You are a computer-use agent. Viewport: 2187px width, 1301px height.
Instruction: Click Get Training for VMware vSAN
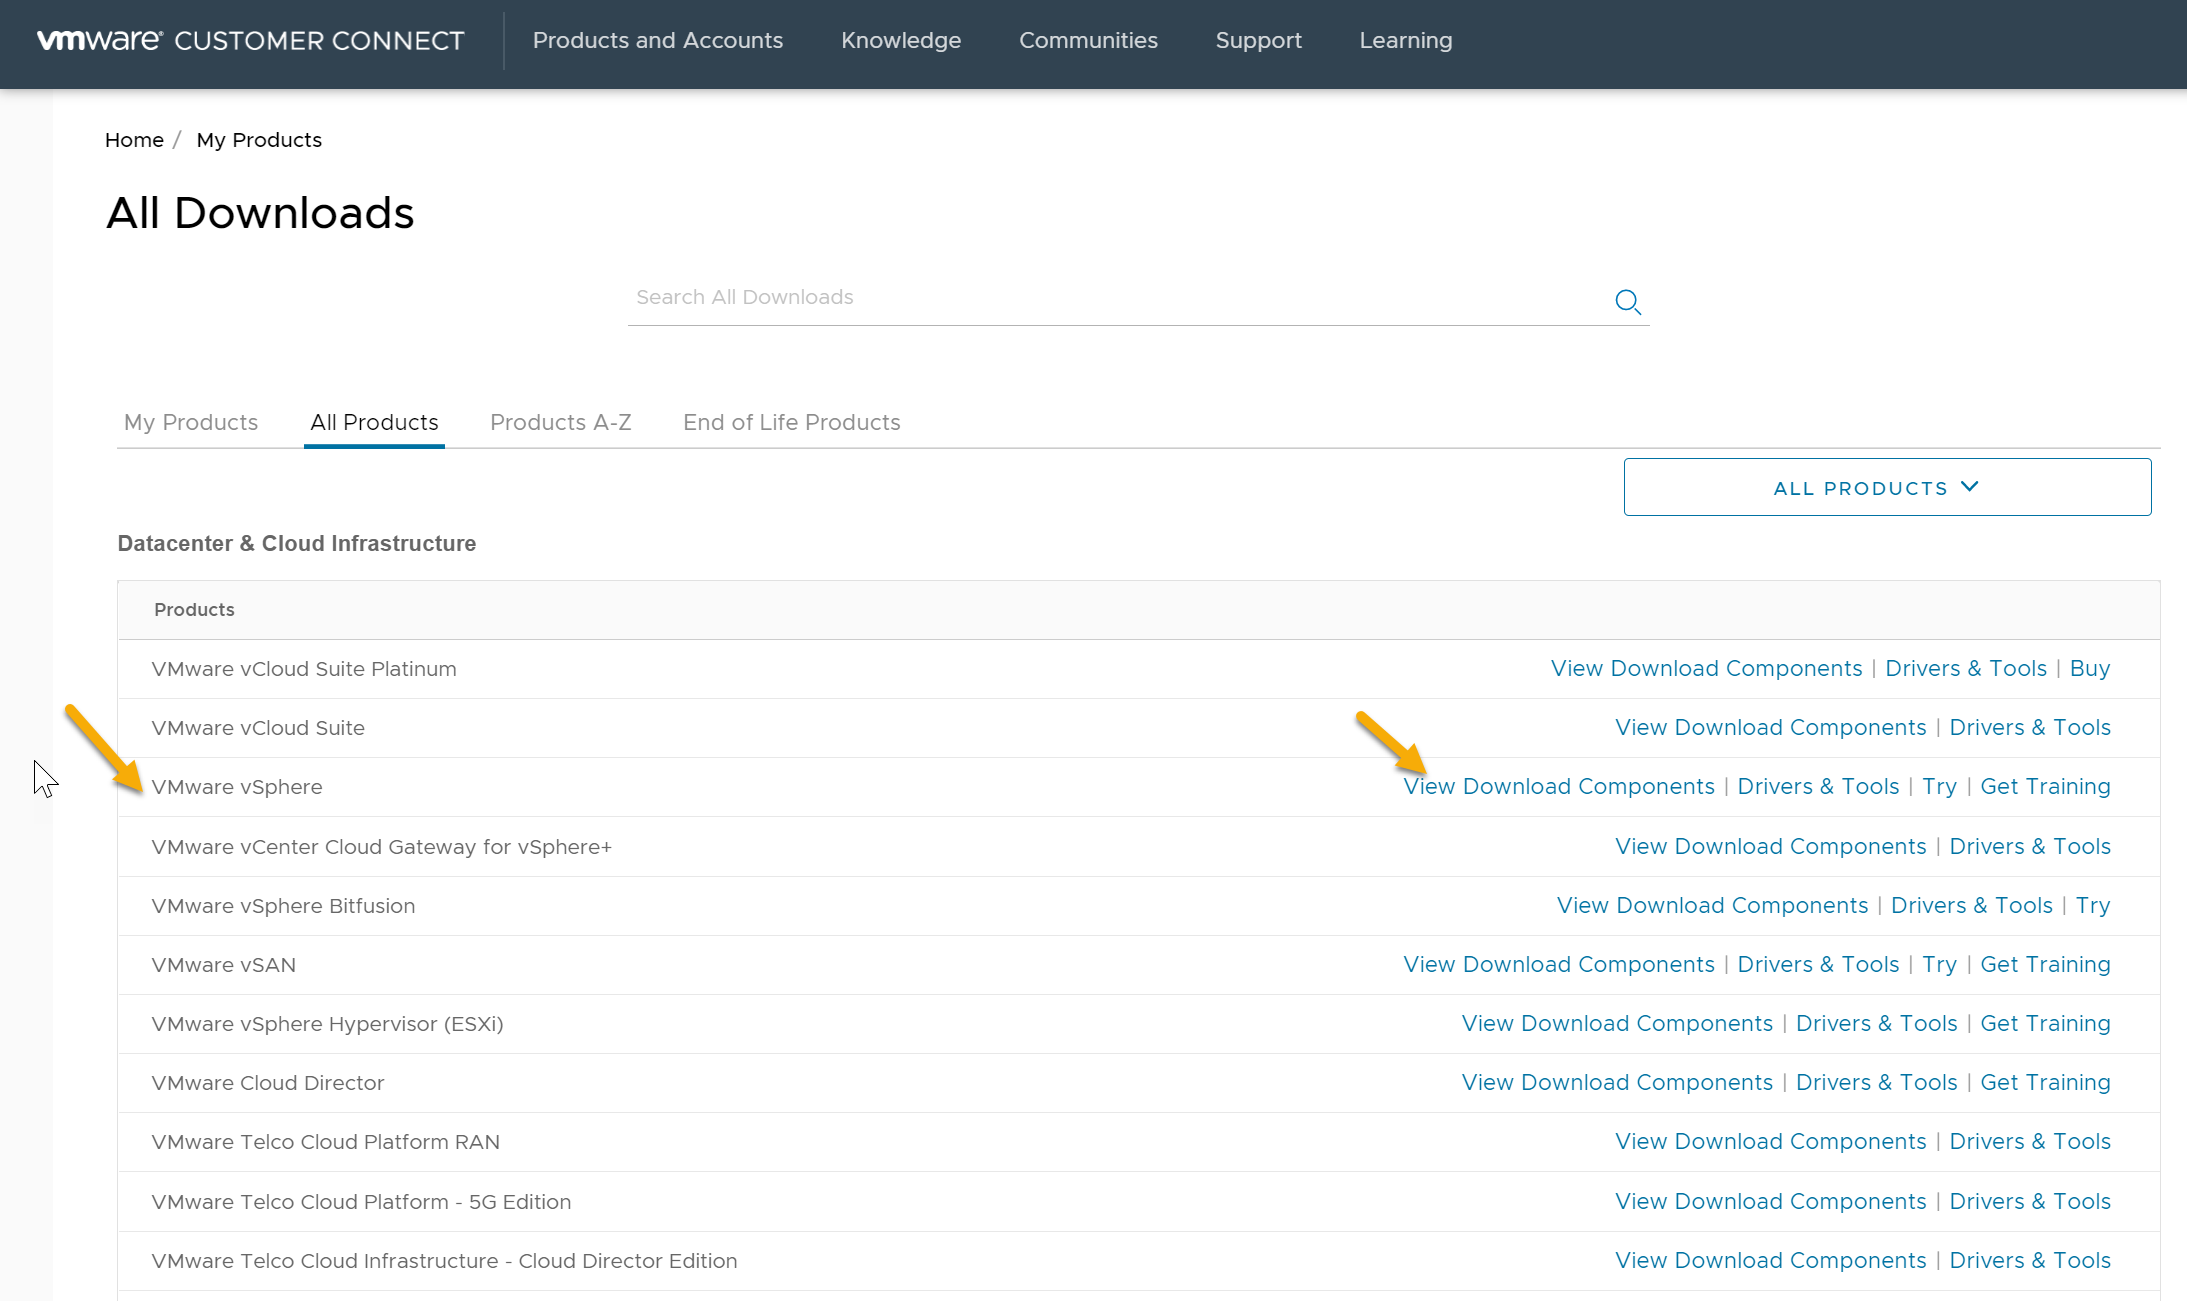click(x=2045, y=964)
